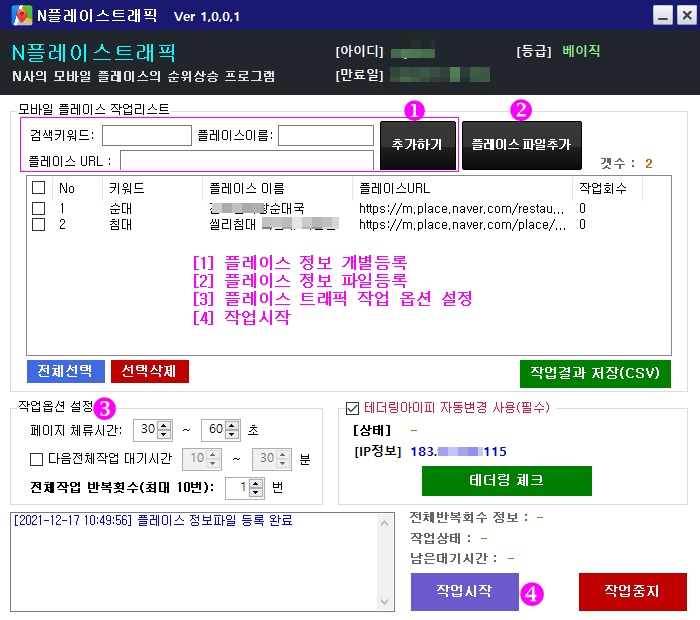Click the IP정보 address value
This screenshot has width=700, height=620.
(458, 452)
